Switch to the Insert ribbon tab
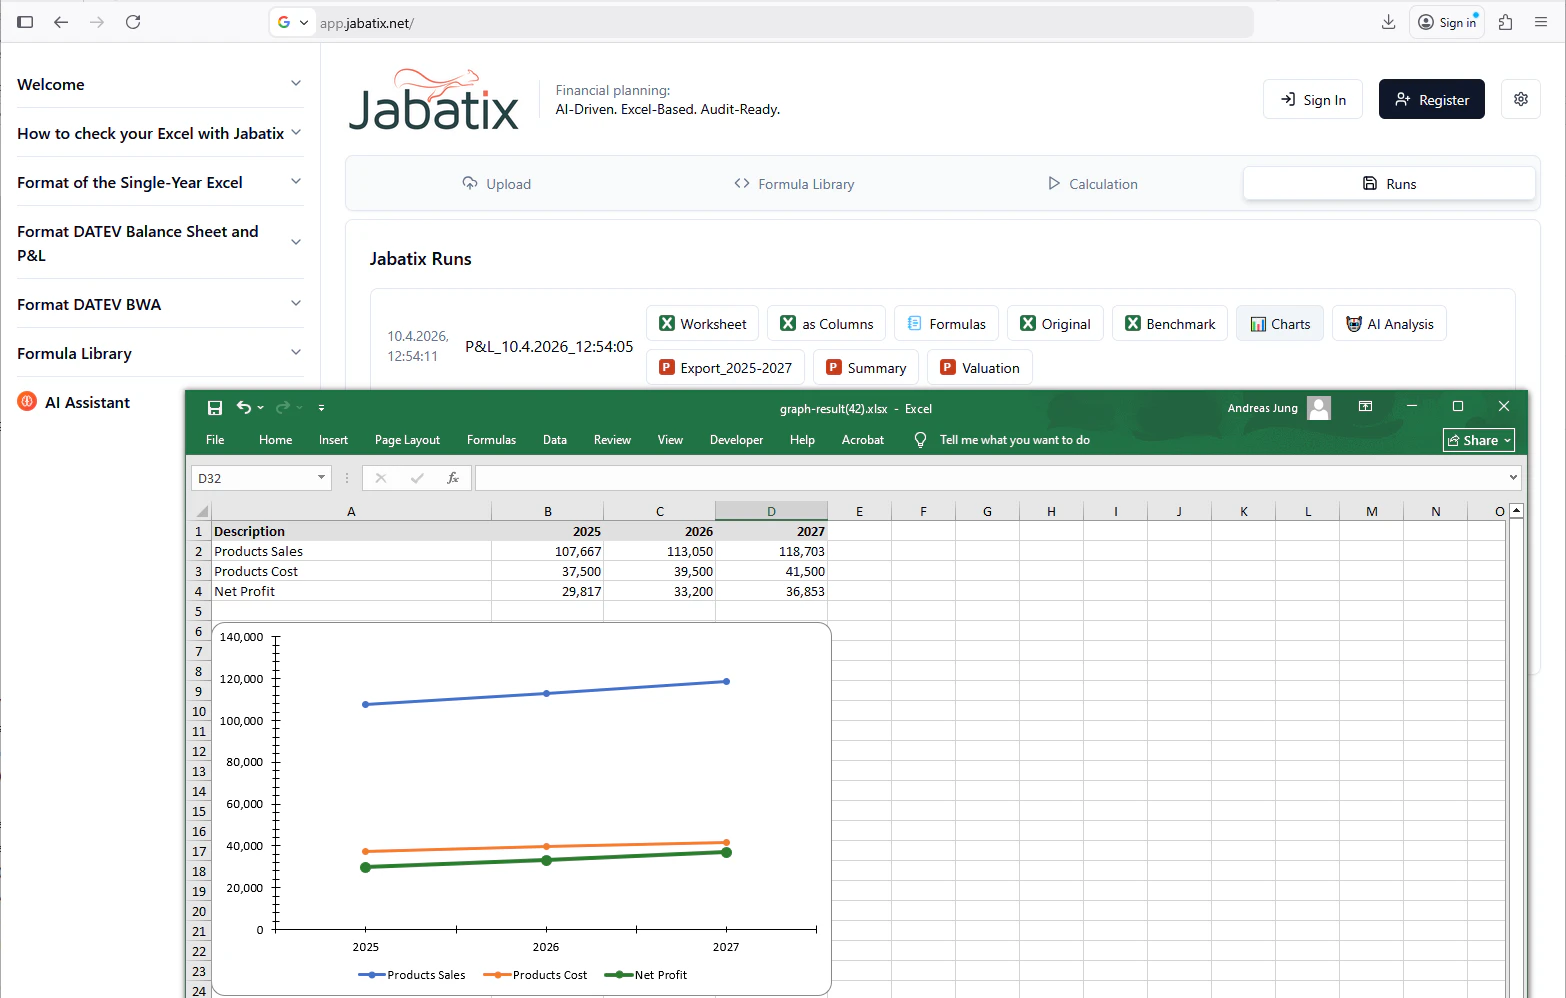This screenshot has width=1566, height=998. [x=333, y=439]
